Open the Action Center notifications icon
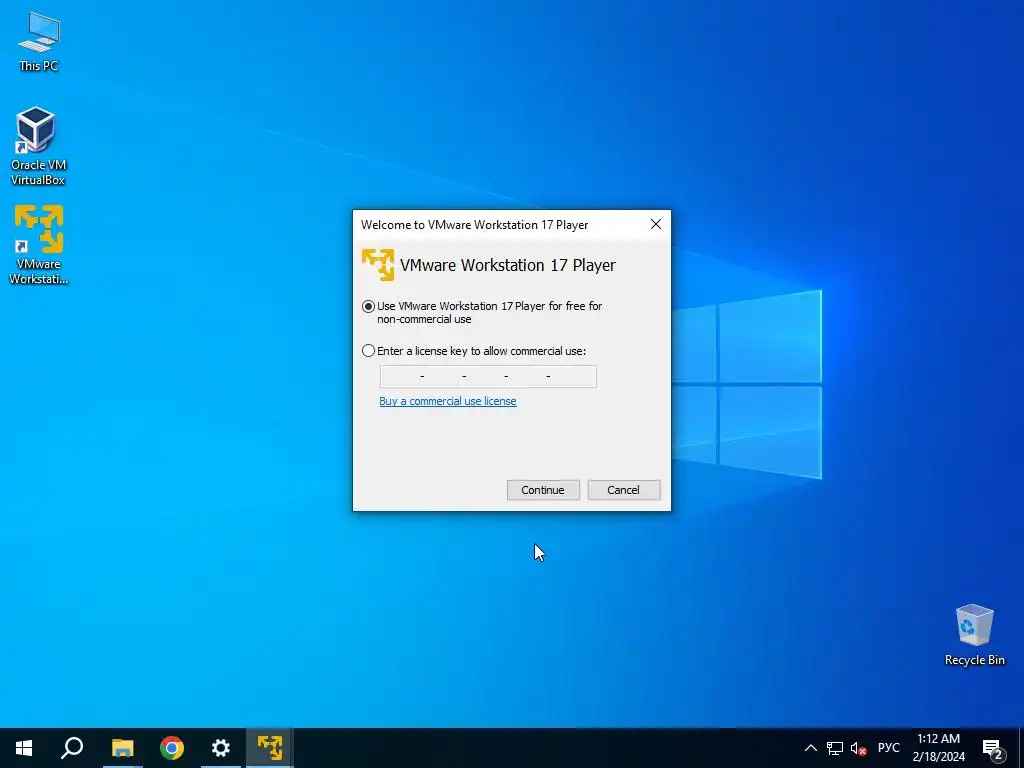The width and height of the screenshot is (1024, 768). pos(993,748)
